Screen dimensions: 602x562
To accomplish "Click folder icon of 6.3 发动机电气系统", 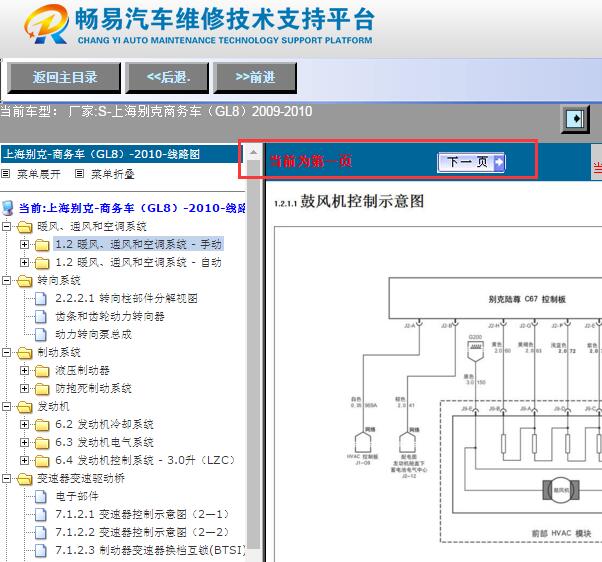I will 42,443.
